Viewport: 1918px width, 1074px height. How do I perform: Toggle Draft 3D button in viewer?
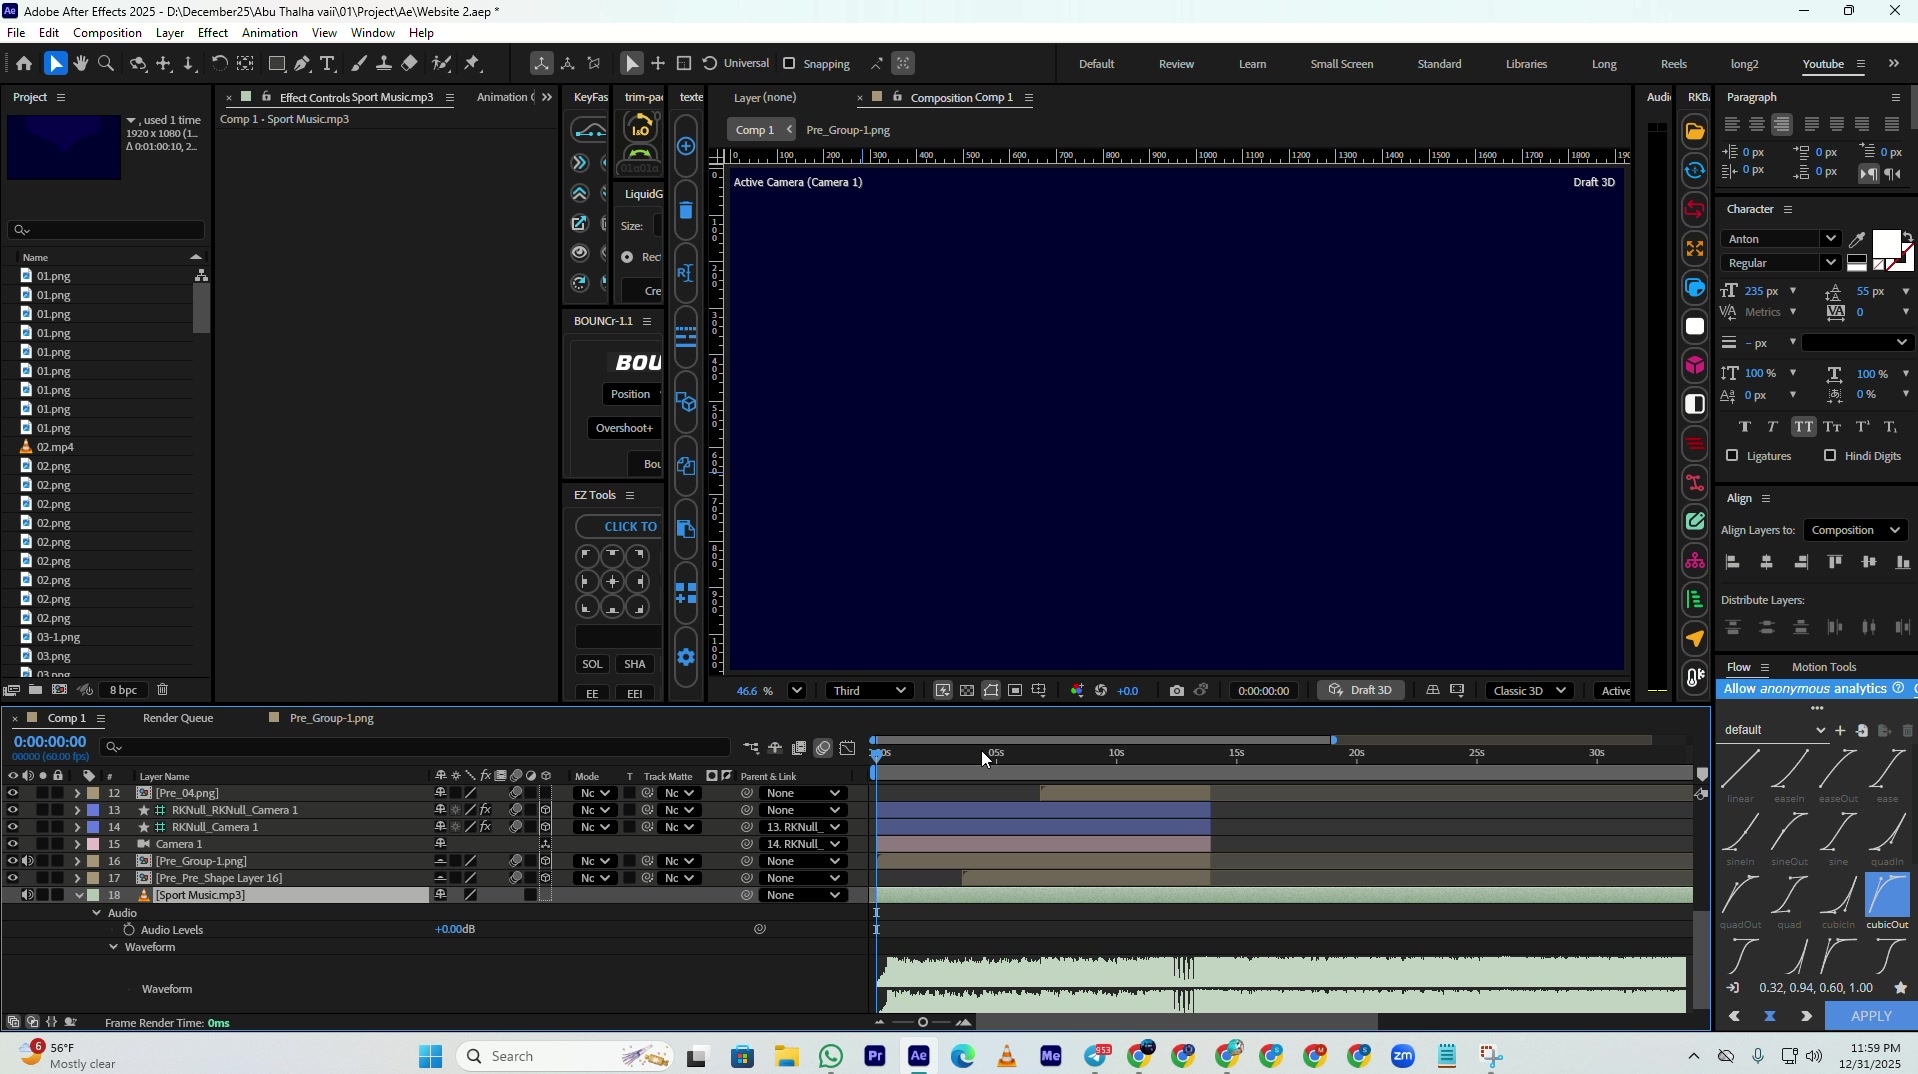click(1361, 691)
